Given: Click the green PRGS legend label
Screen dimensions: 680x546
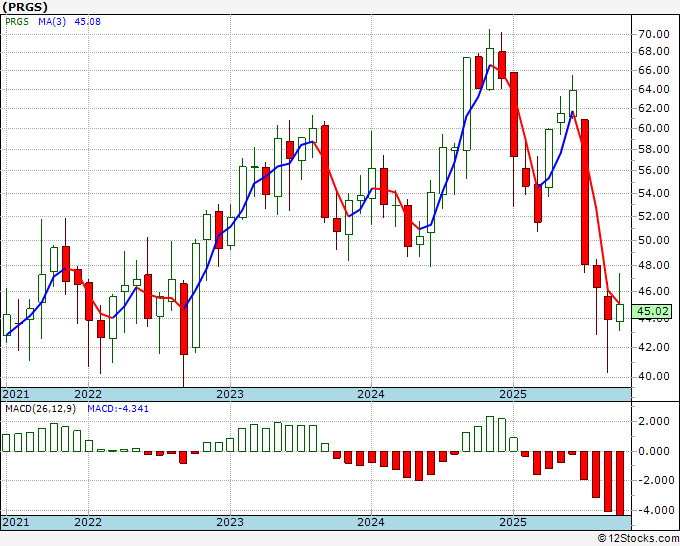Looking at the screenshot, I should point(17,22).
